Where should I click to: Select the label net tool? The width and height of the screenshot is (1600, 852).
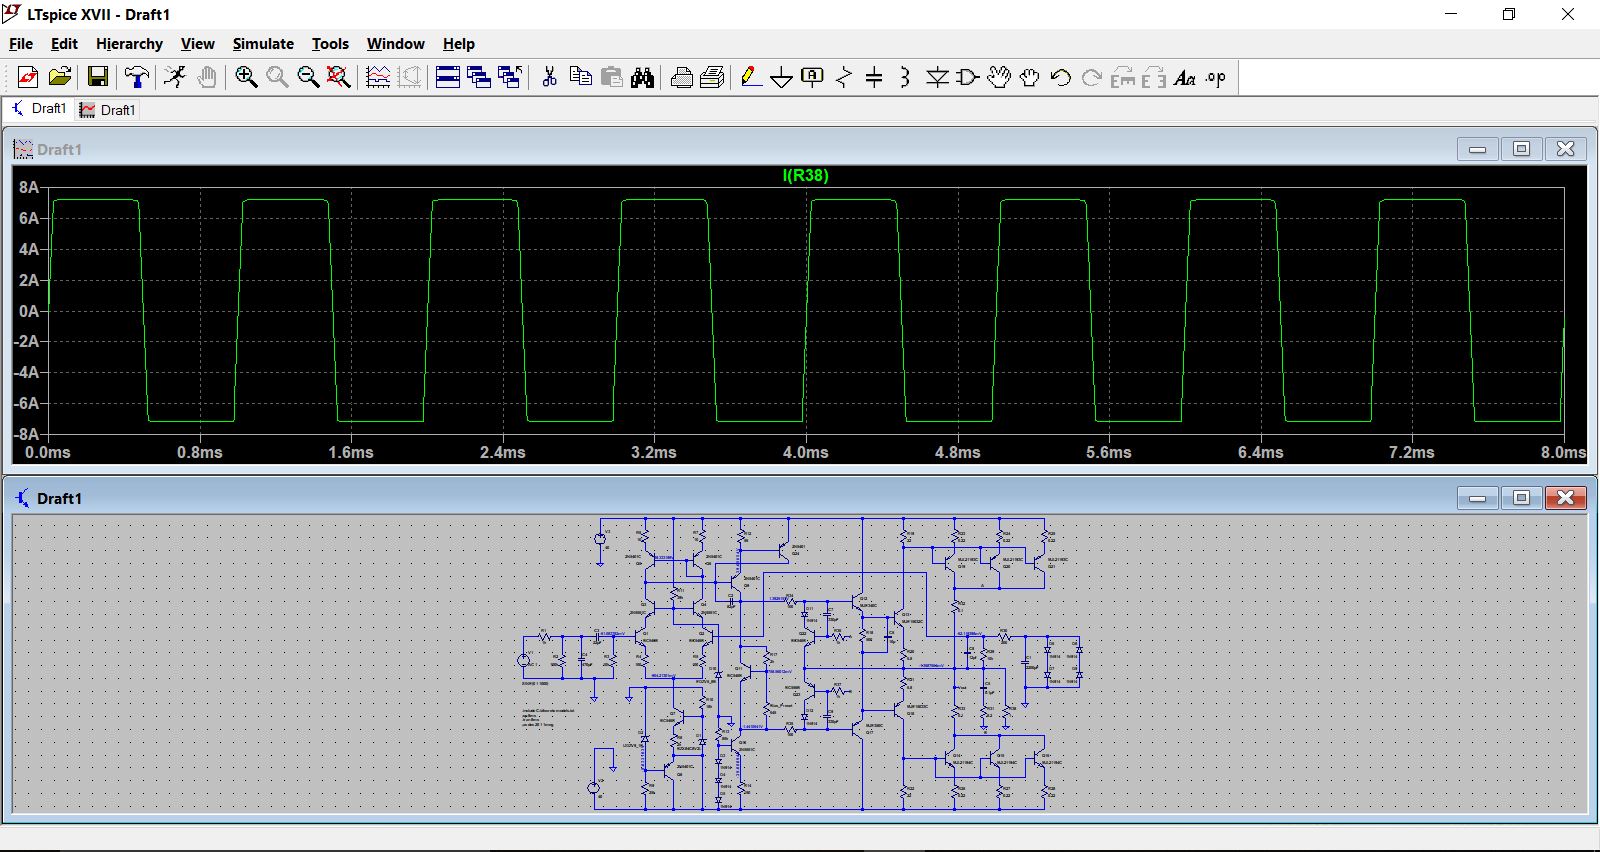[813, 77]
